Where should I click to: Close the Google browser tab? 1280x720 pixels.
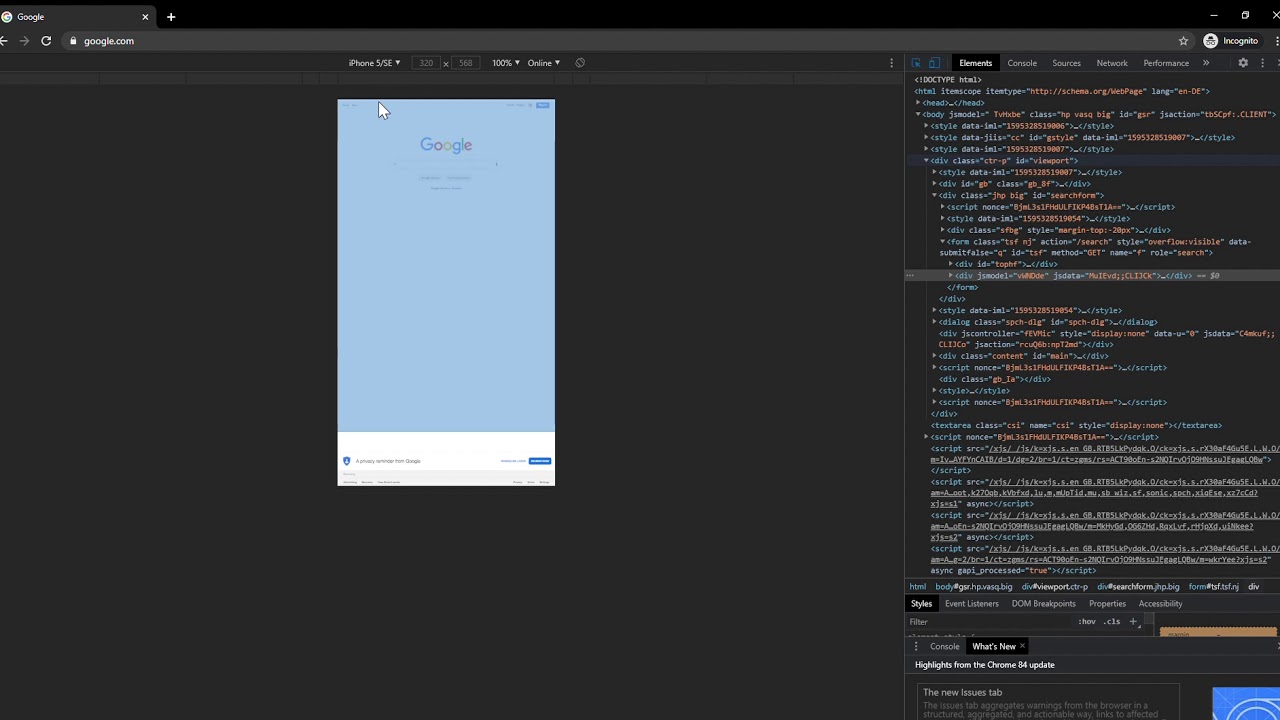(145, 17)
